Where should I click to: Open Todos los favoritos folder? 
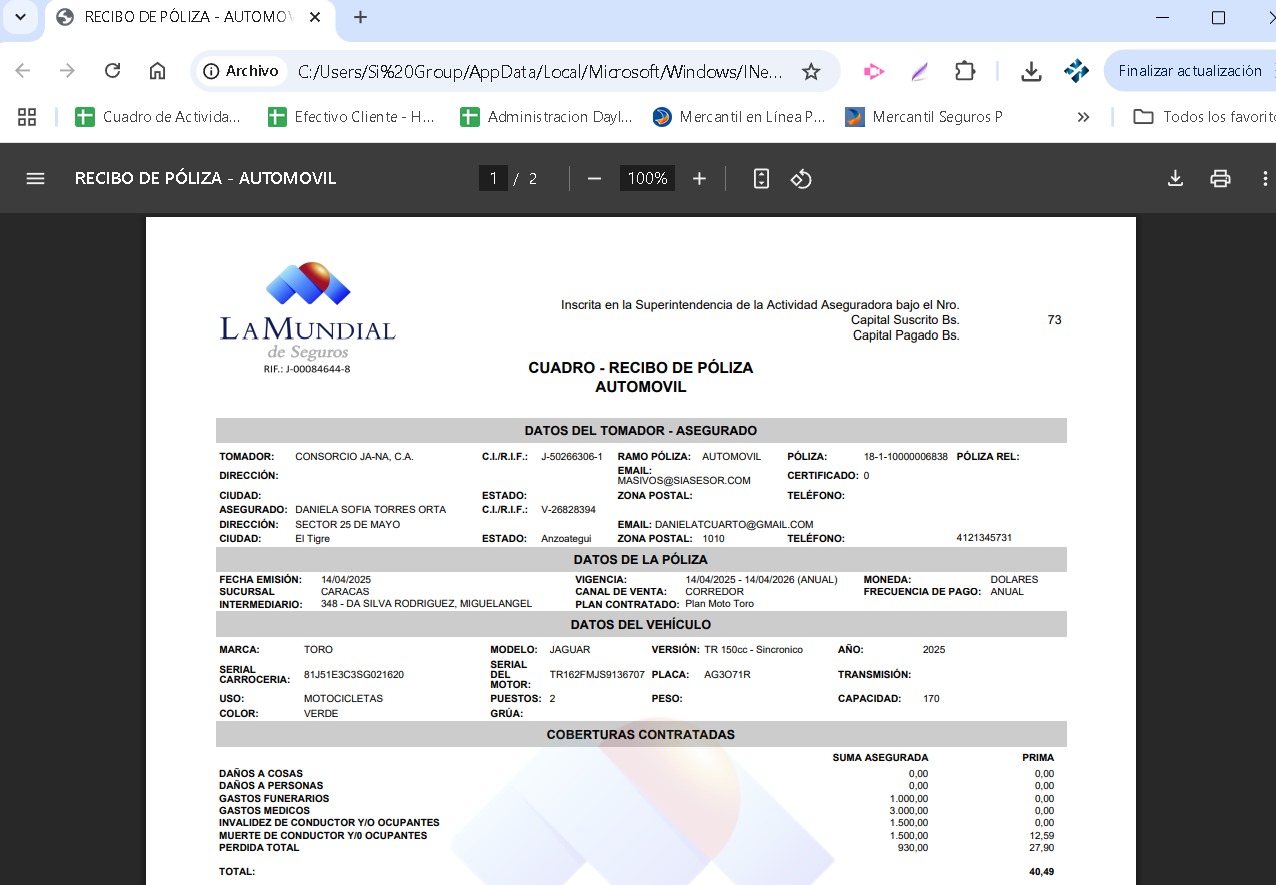click(x=1204, y=117)
